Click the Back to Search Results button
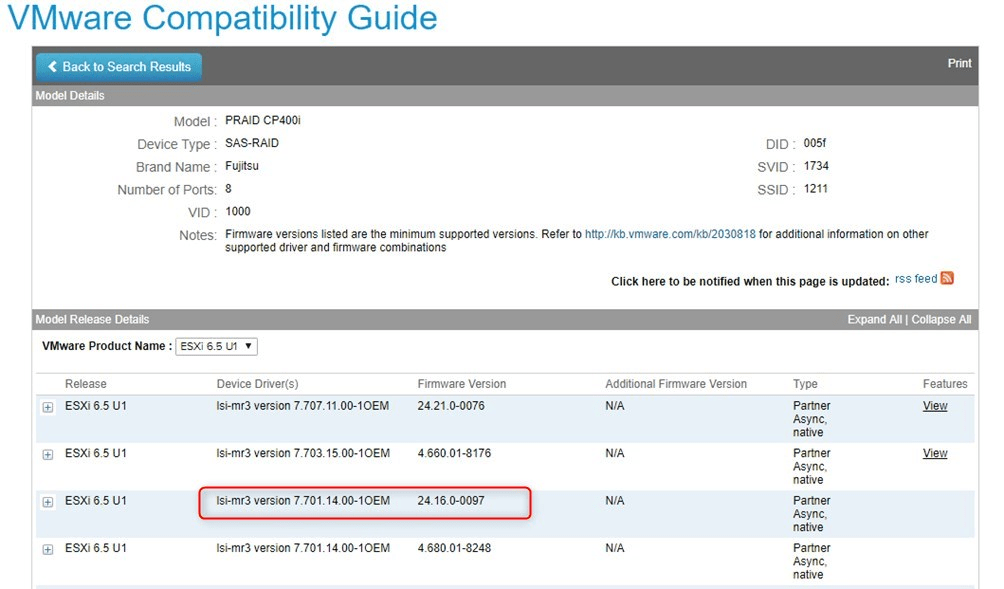The height and width of the screenshot is (589, 1004). [119, 67]
